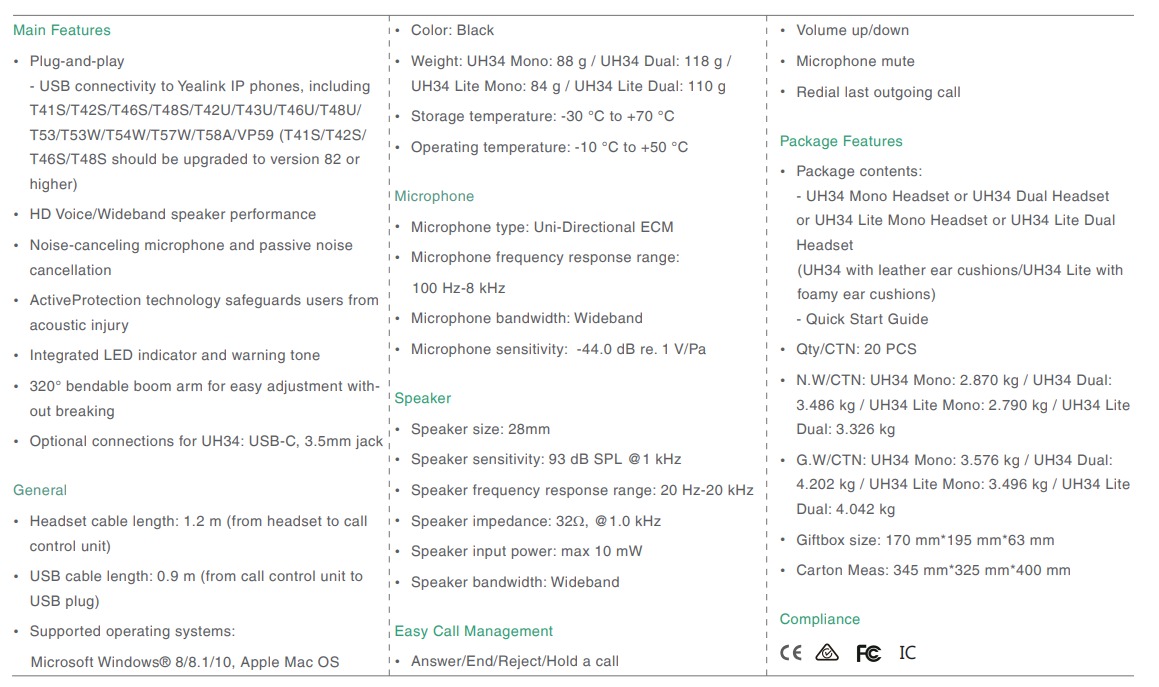Click 'Weight: UH34 Mono: 88 g' line
The image size is (1159, 687).
571,61
